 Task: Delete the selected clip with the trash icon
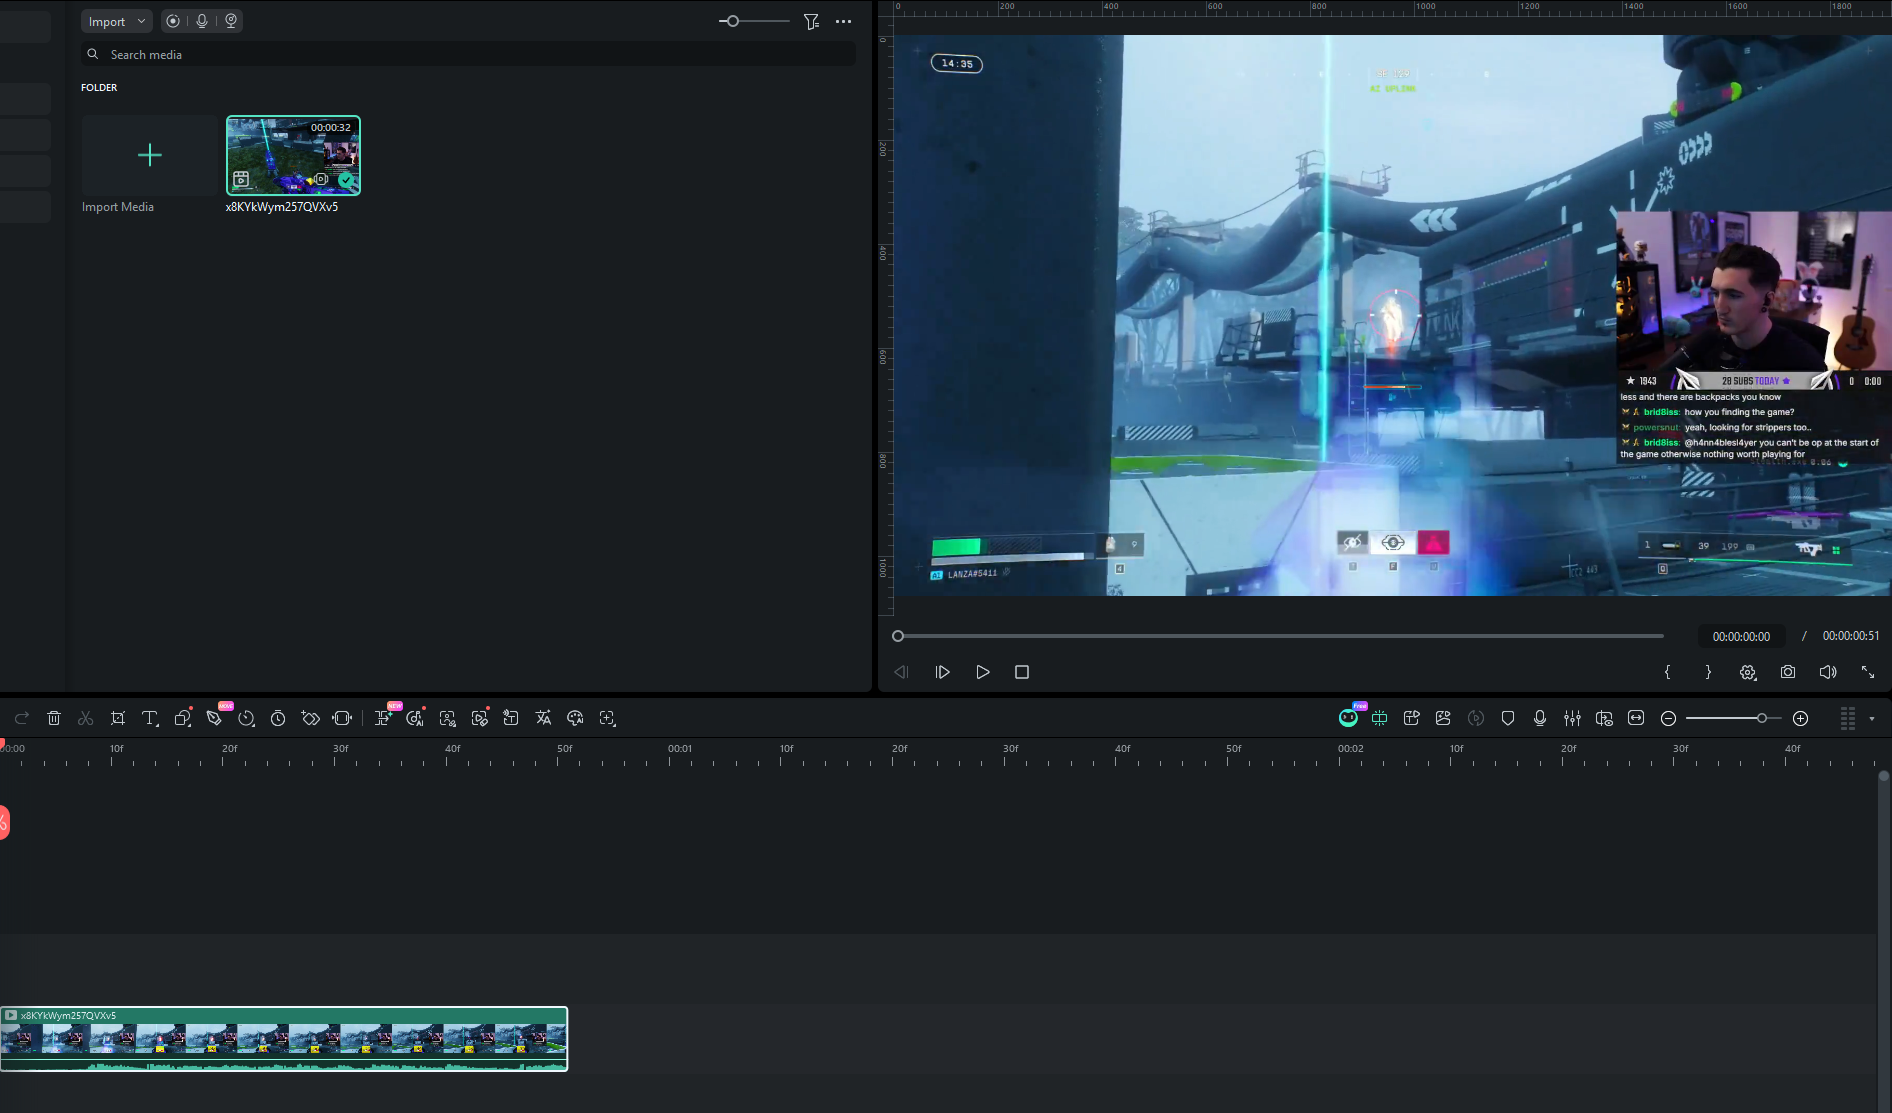coord(54,718)
